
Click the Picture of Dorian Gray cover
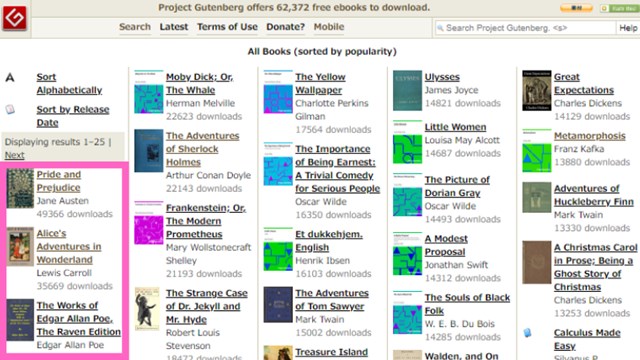pos(407,195)
